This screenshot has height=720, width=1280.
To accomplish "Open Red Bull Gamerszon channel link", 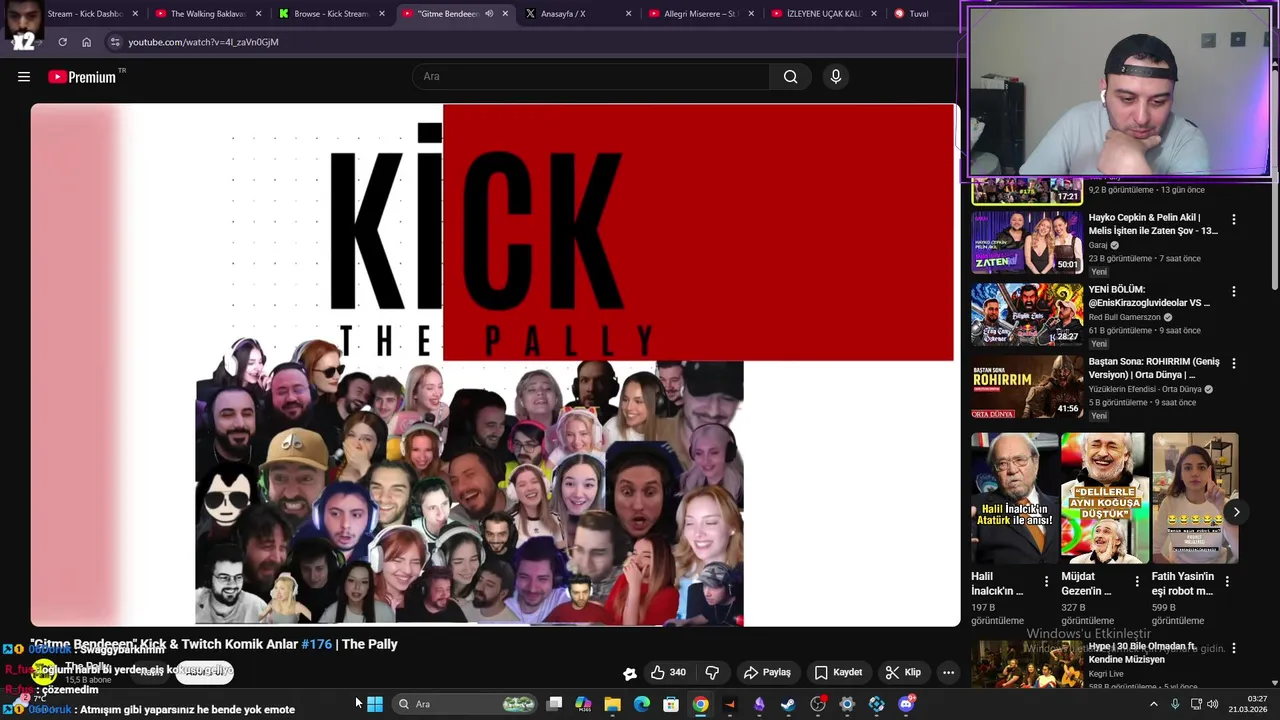I will [x=1125, y=317].
